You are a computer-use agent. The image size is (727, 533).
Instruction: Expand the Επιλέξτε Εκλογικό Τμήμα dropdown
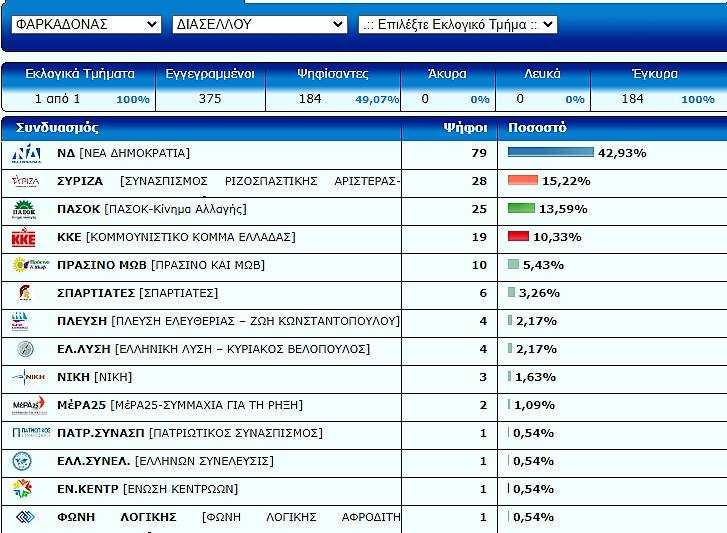click(457, 24)
